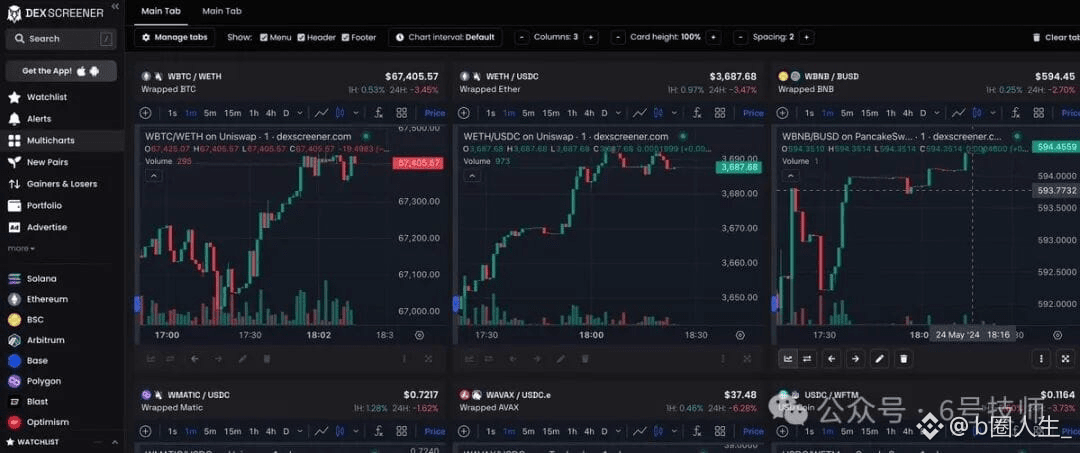Screen dimensions: 1080x453
Task: Toggle the Footer checkbox
Action: (x=345, y=37)
